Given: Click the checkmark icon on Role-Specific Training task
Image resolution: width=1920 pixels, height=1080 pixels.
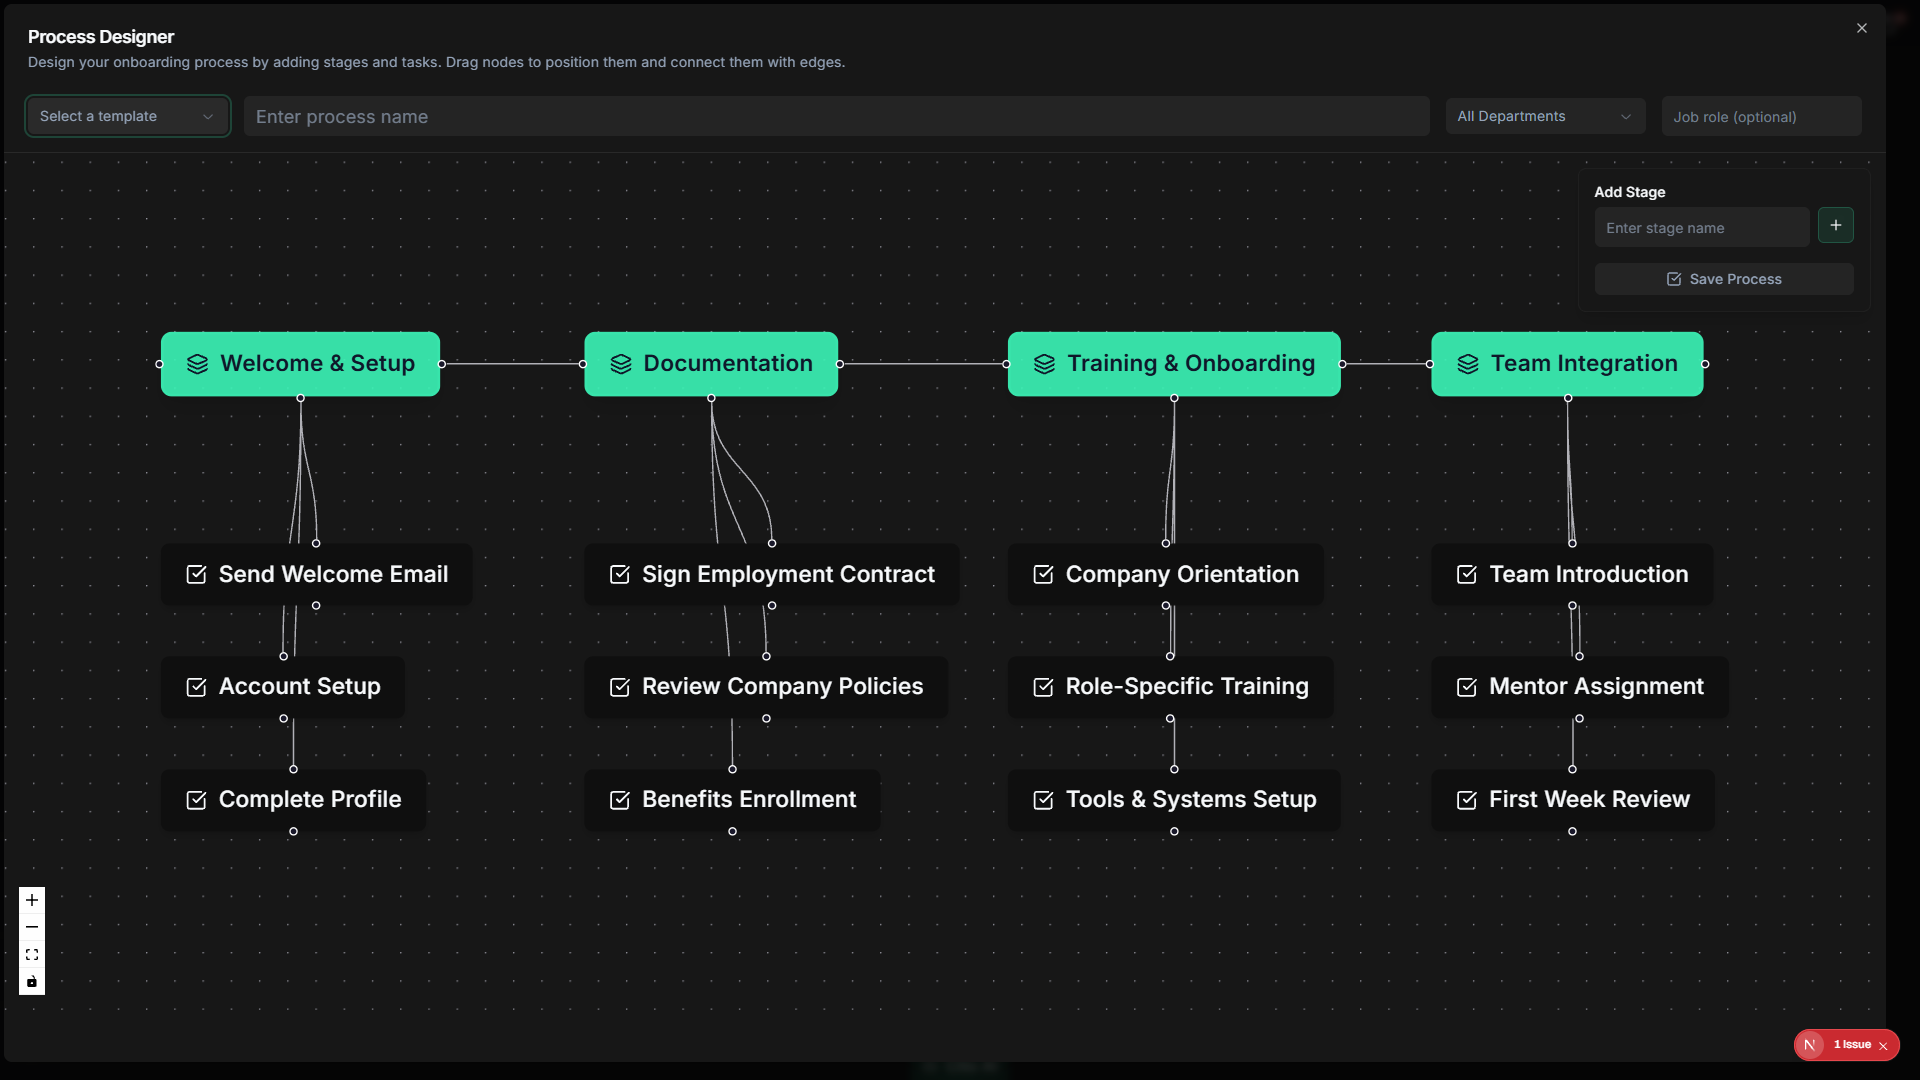Looking at the screenshot, I should (1043, 686).
